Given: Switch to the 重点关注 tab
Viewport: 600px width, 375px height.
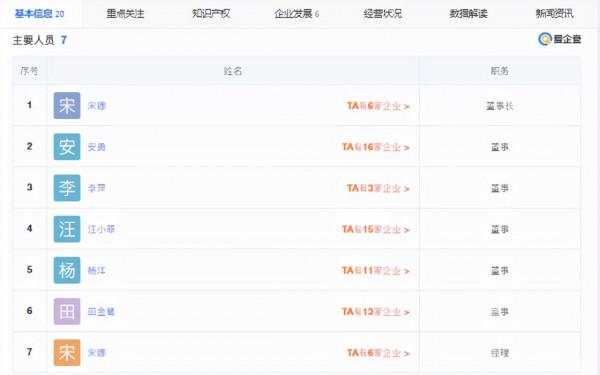Looking at the screenshot, I should click(x=125, y=14).
